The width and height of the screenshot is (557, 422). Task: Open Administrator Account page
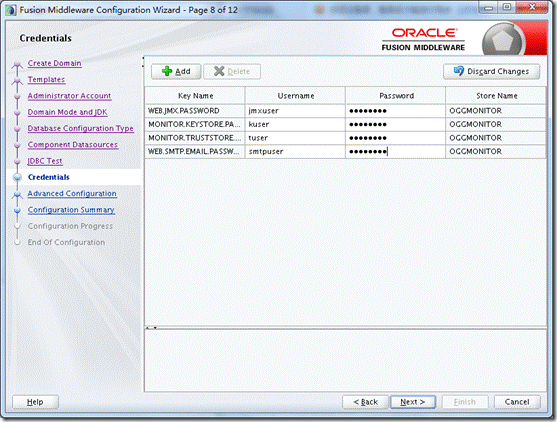pos(69,96)
